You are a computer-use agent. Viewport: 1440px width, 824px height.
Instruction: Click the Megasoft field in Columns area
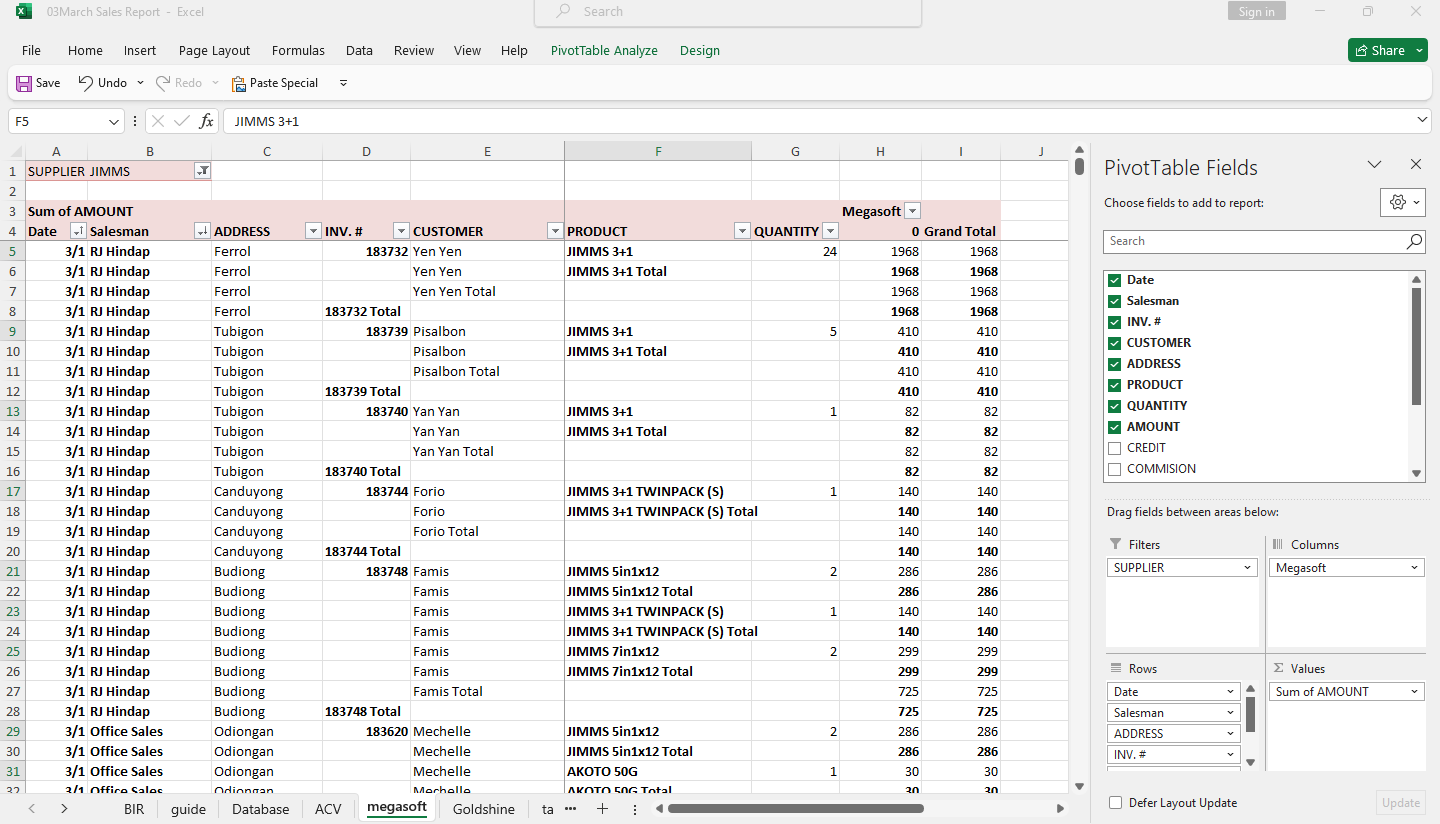click(x=1347, y=568)
